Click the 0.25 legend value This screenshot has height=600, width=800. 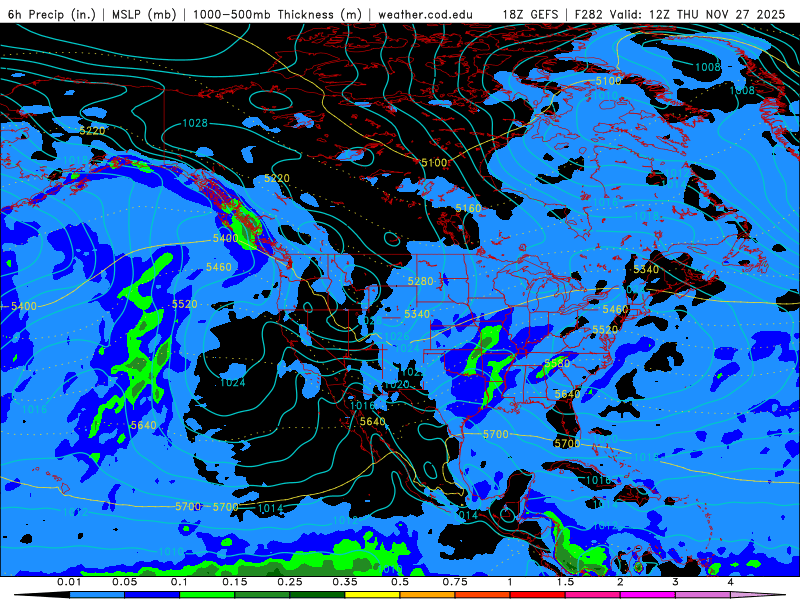[290, 582]
